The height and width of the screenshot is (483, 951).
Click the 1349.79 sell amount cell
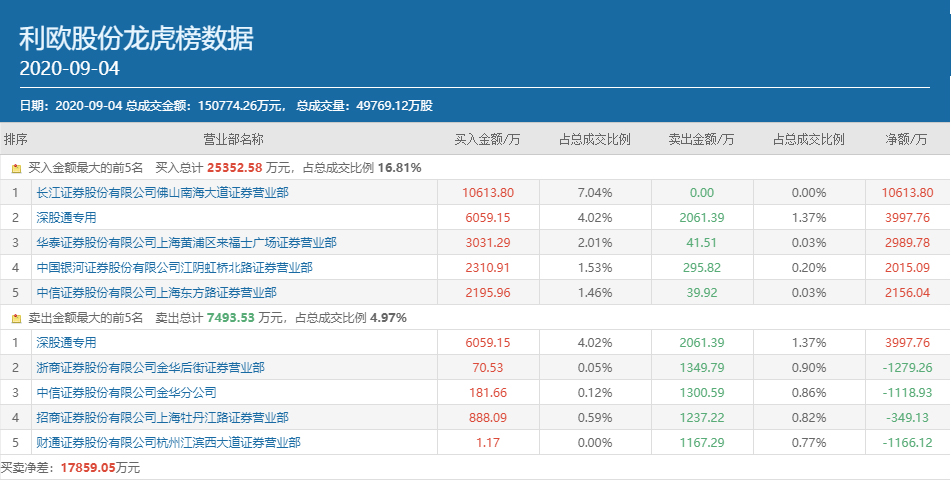702,368
